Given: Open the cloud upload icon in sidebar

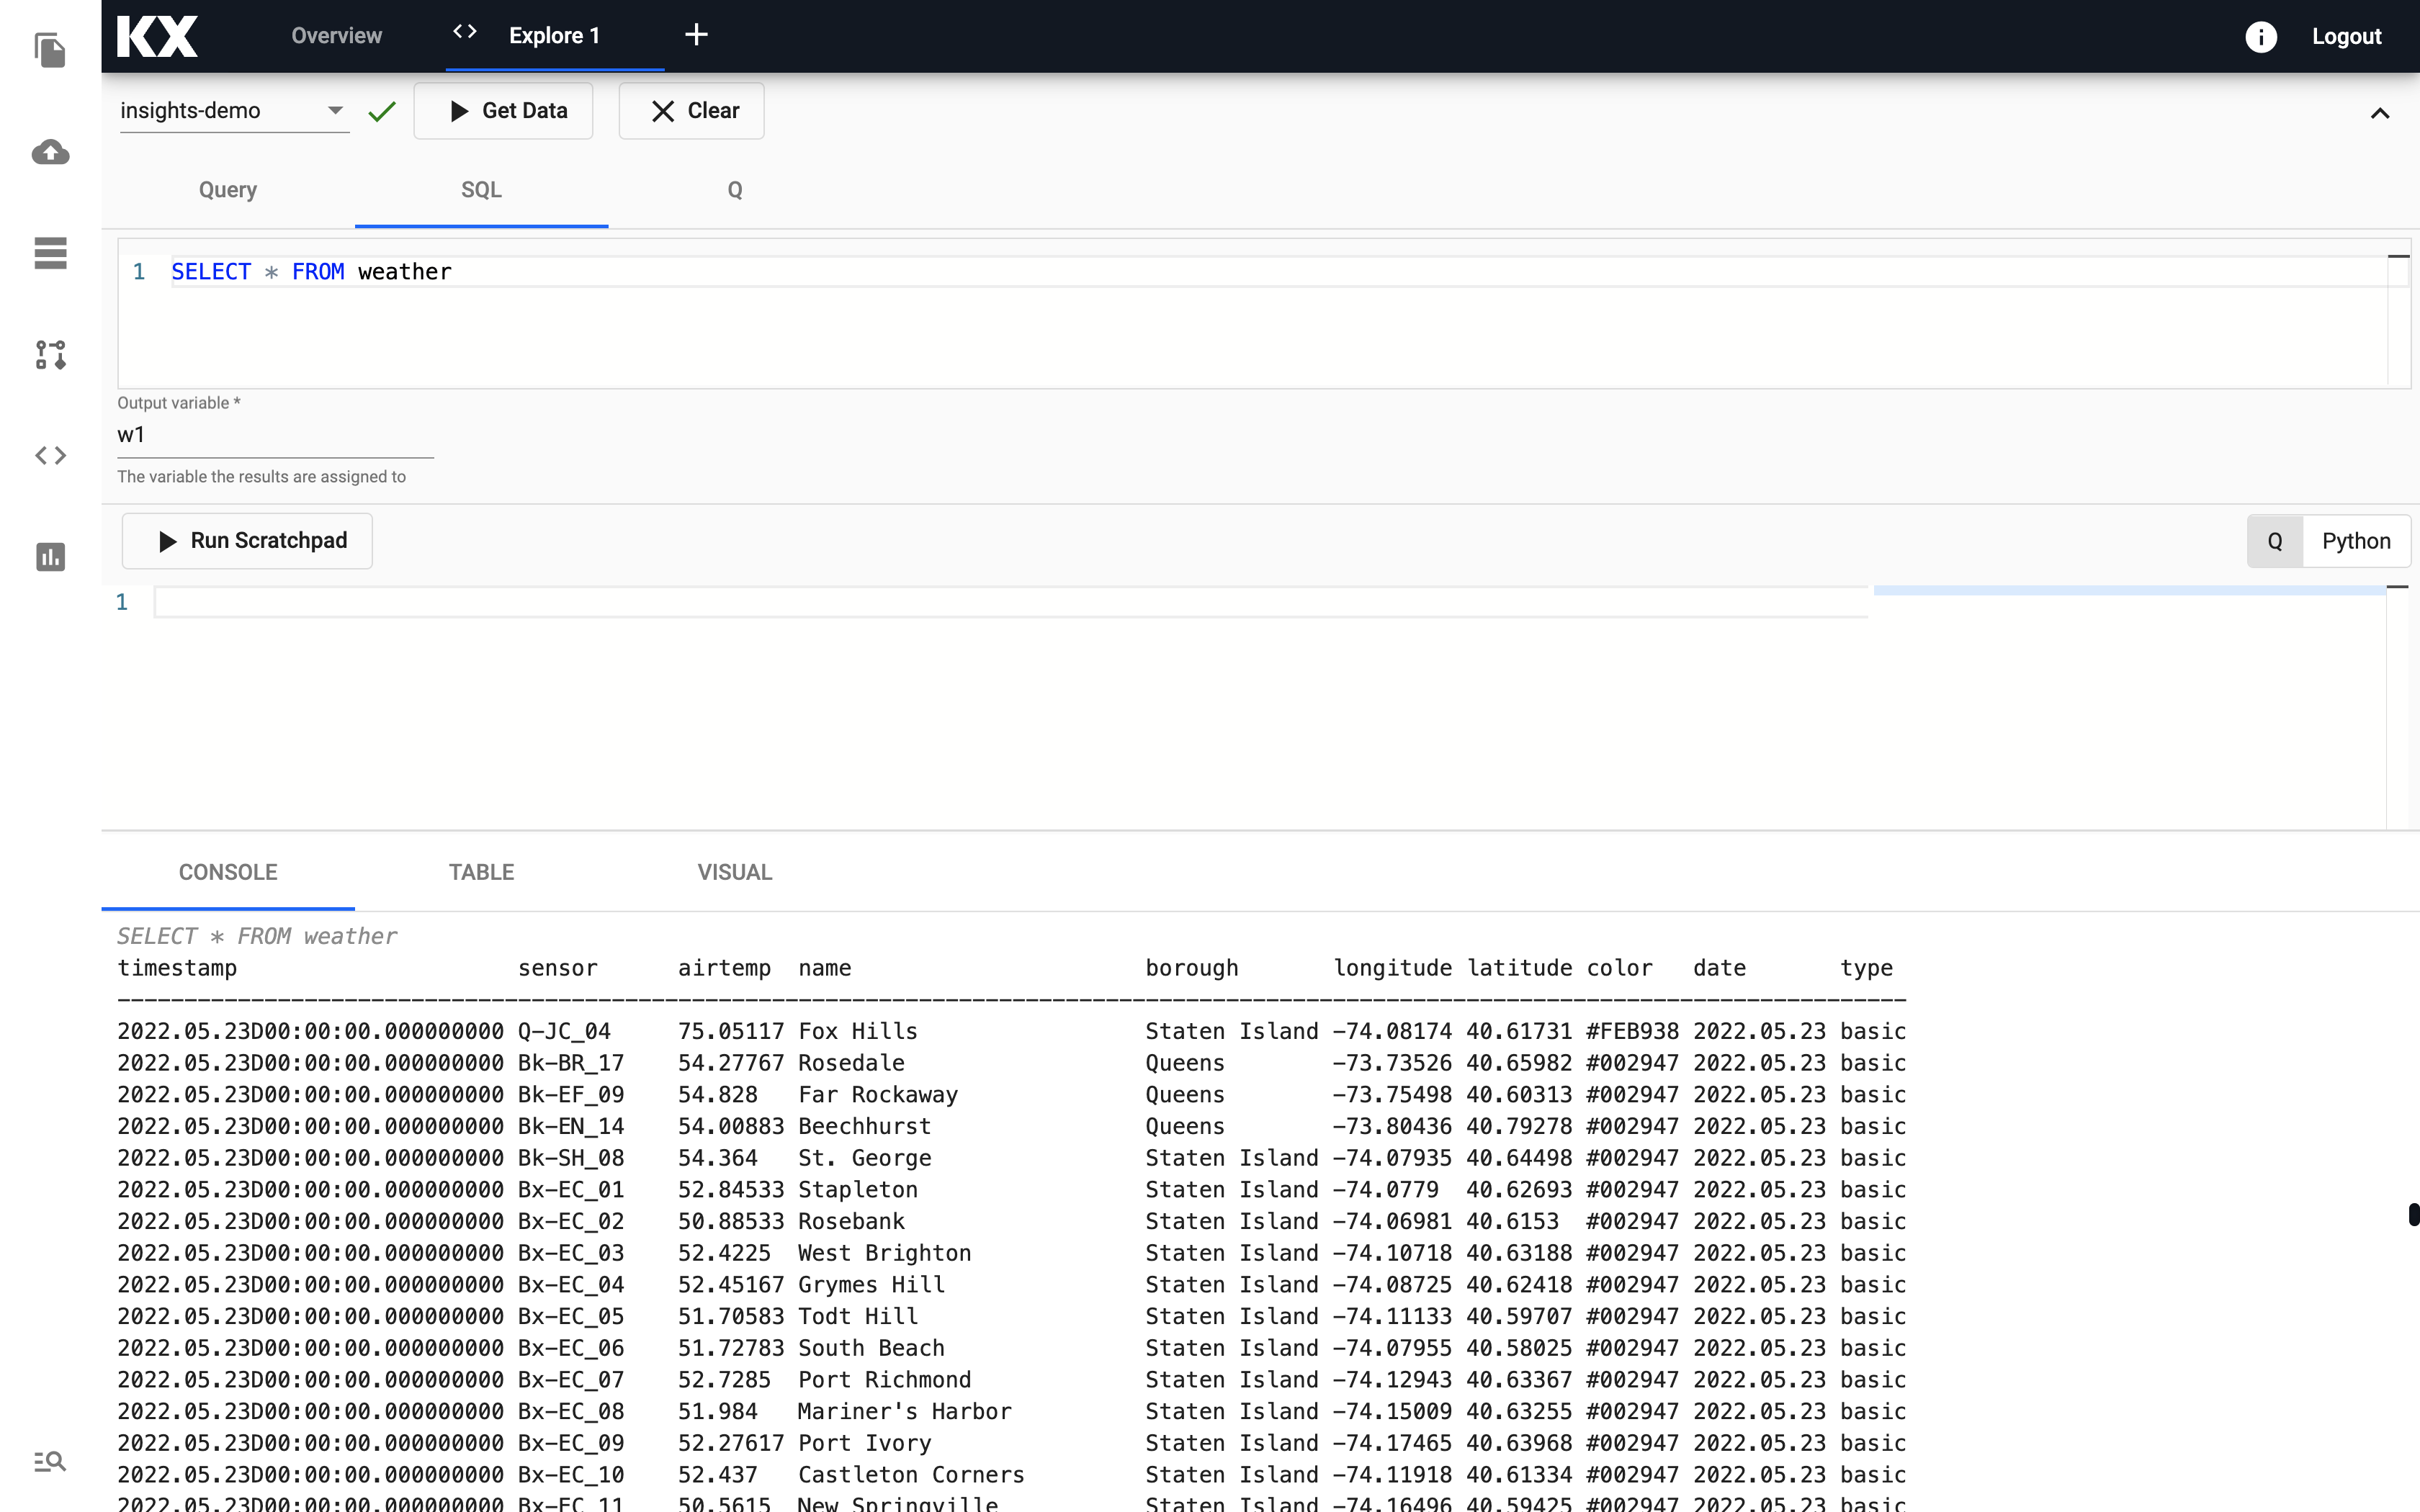Looking at the screenshot, I should pyautogui.click(x=50, y=152).
